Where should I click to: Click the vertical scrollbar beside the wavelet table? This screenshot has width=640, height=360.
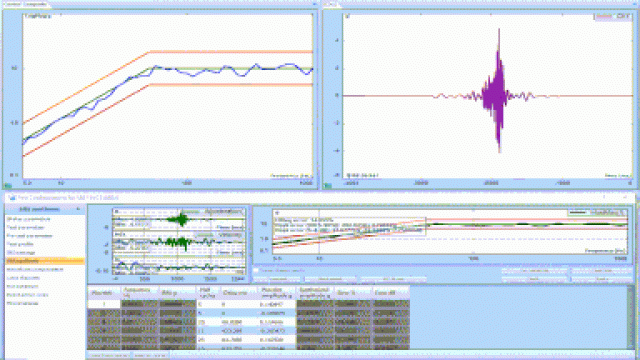[631, 317]
